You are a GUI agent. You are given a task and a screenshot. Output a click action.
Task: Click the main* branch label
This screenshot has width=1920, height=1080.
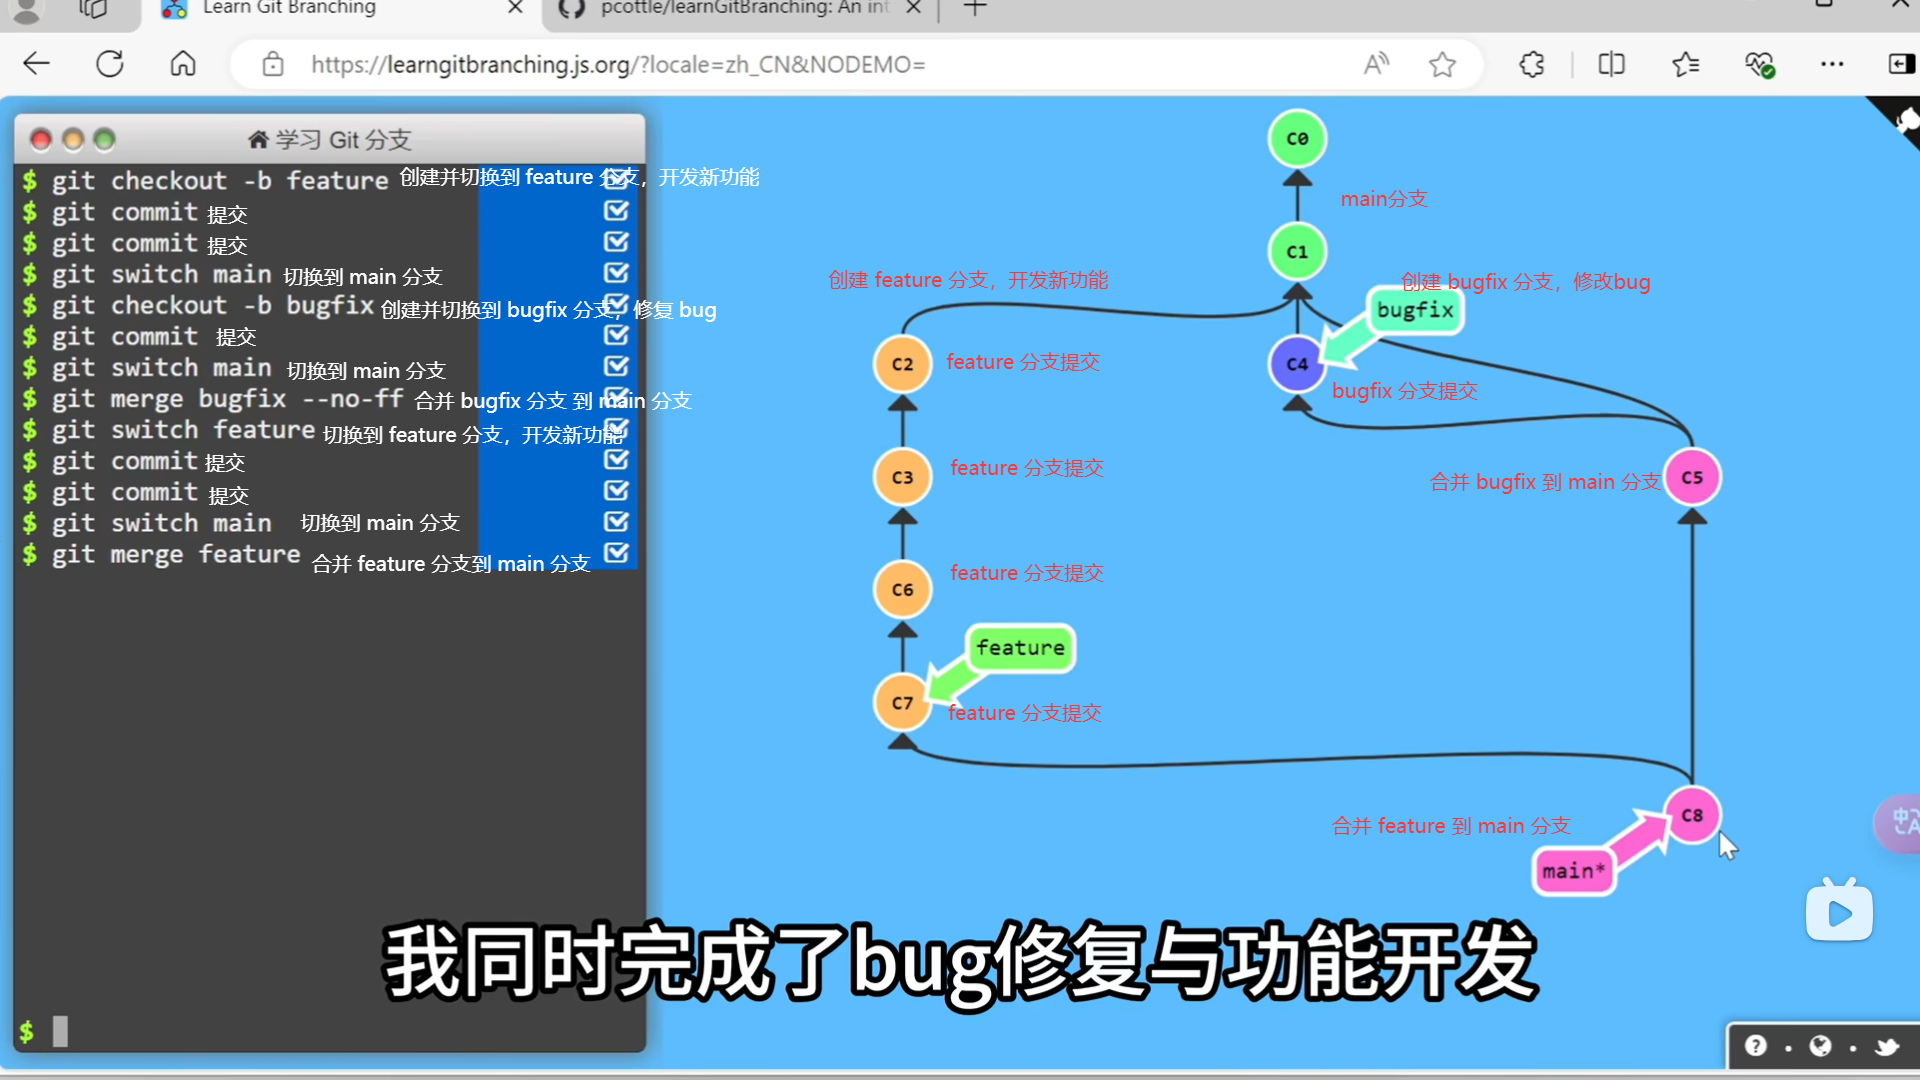coord(1573,871)
